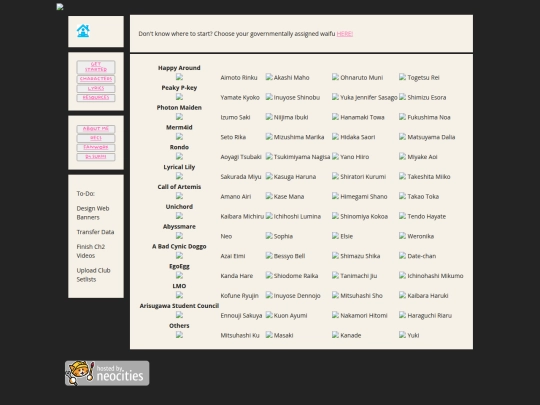
Task: Select the name Seto Rika
Action: pyautogui.click(x=233, y=137)
